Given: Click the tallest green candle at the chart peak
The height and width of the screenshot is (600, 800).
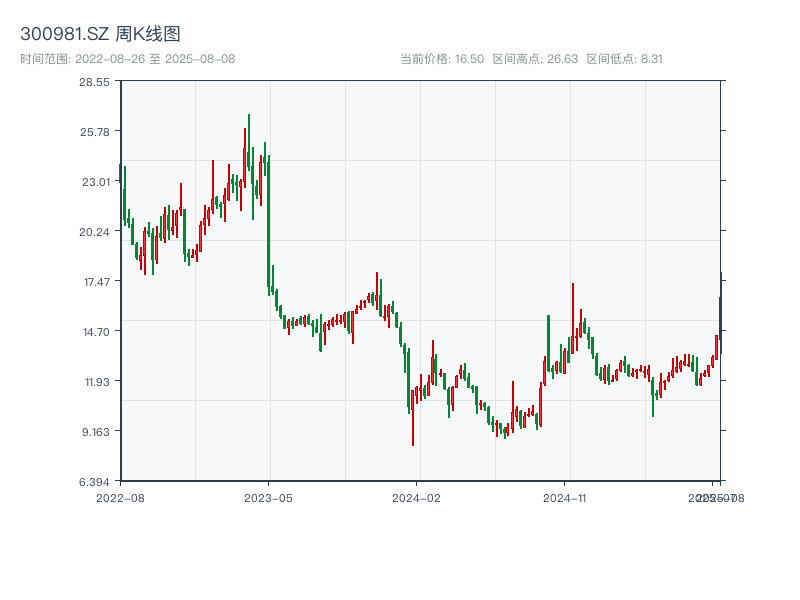Looking at the screenshot, I should [x=249, y=150].
